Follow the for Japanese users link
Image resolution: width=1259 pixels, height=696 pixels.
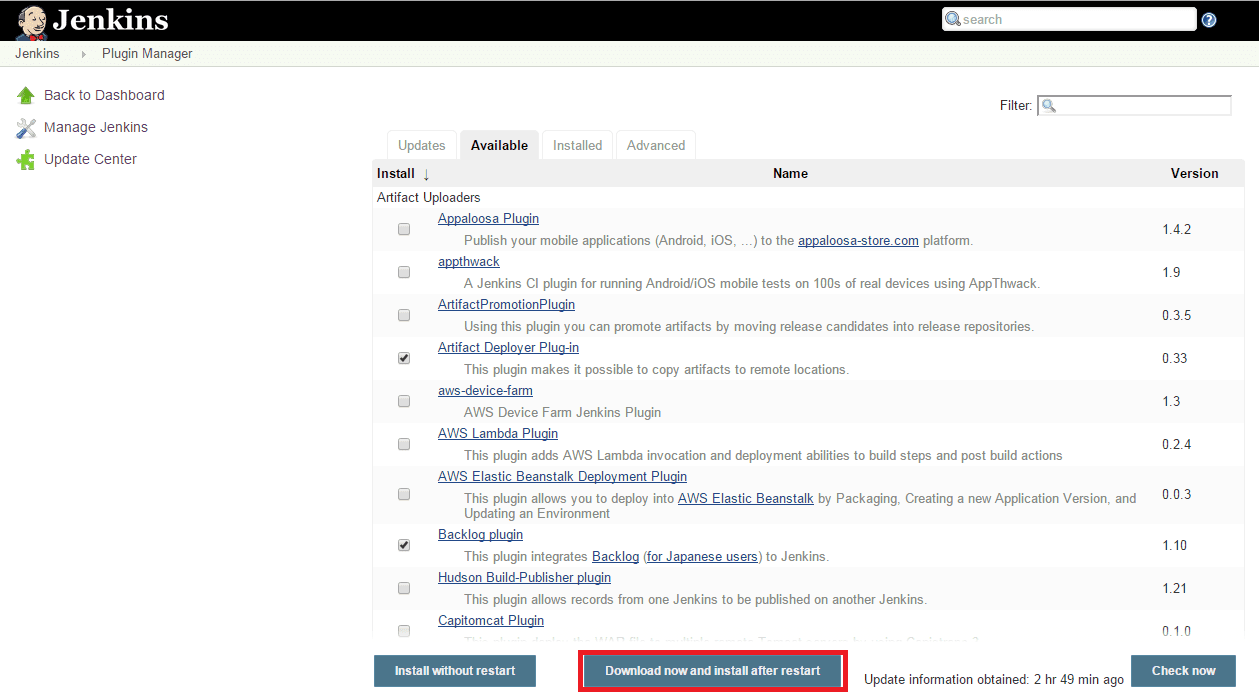pyautogui.click(x=701, y=557)
